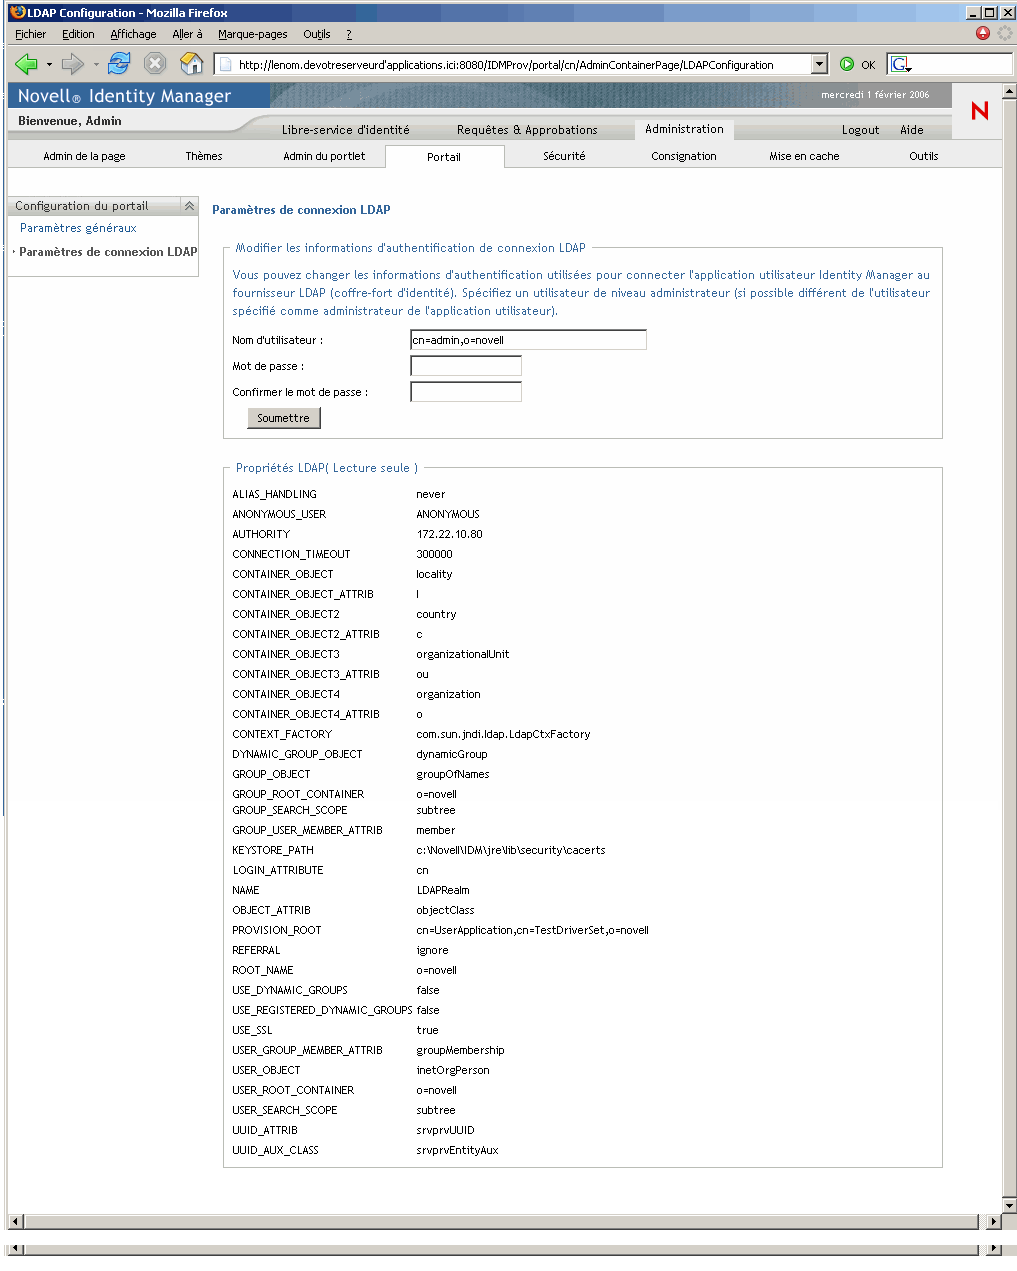Click the Nom d'utilisateur field

(528, 340)
